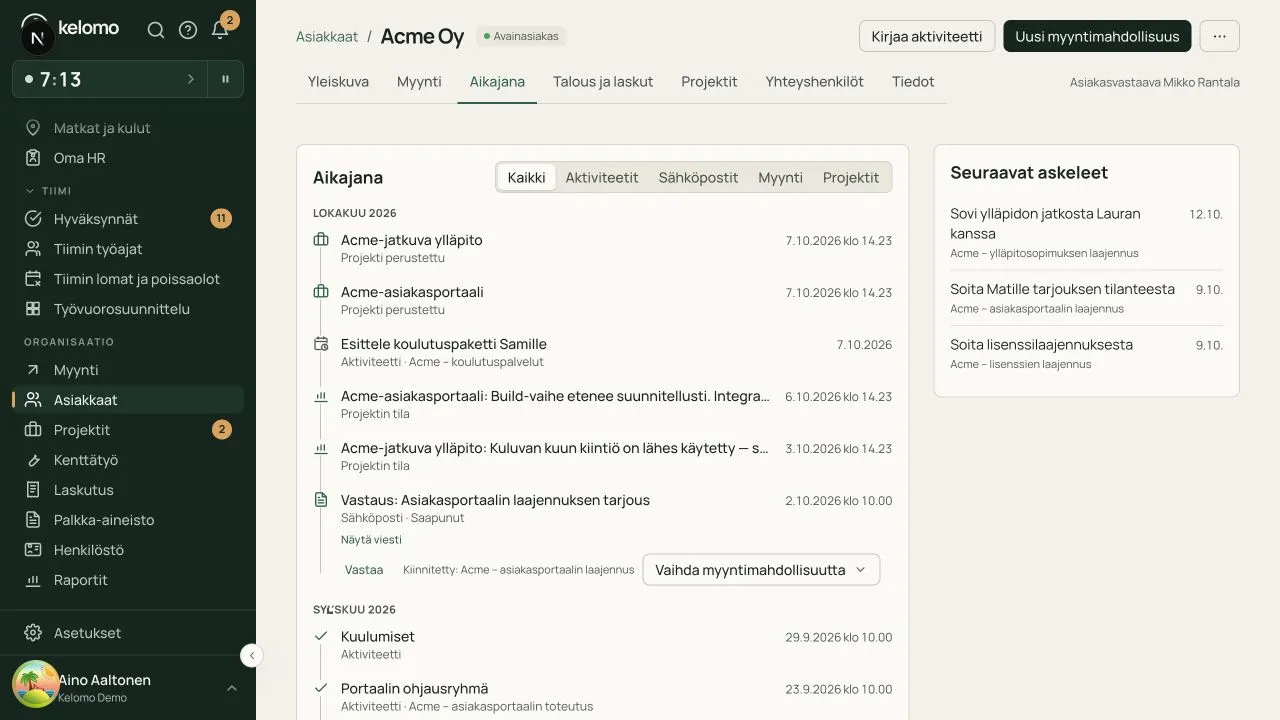The height and width of the screenshot is (720, 1280).
Task: Open the help question mark icon
Action: [188, 30]
